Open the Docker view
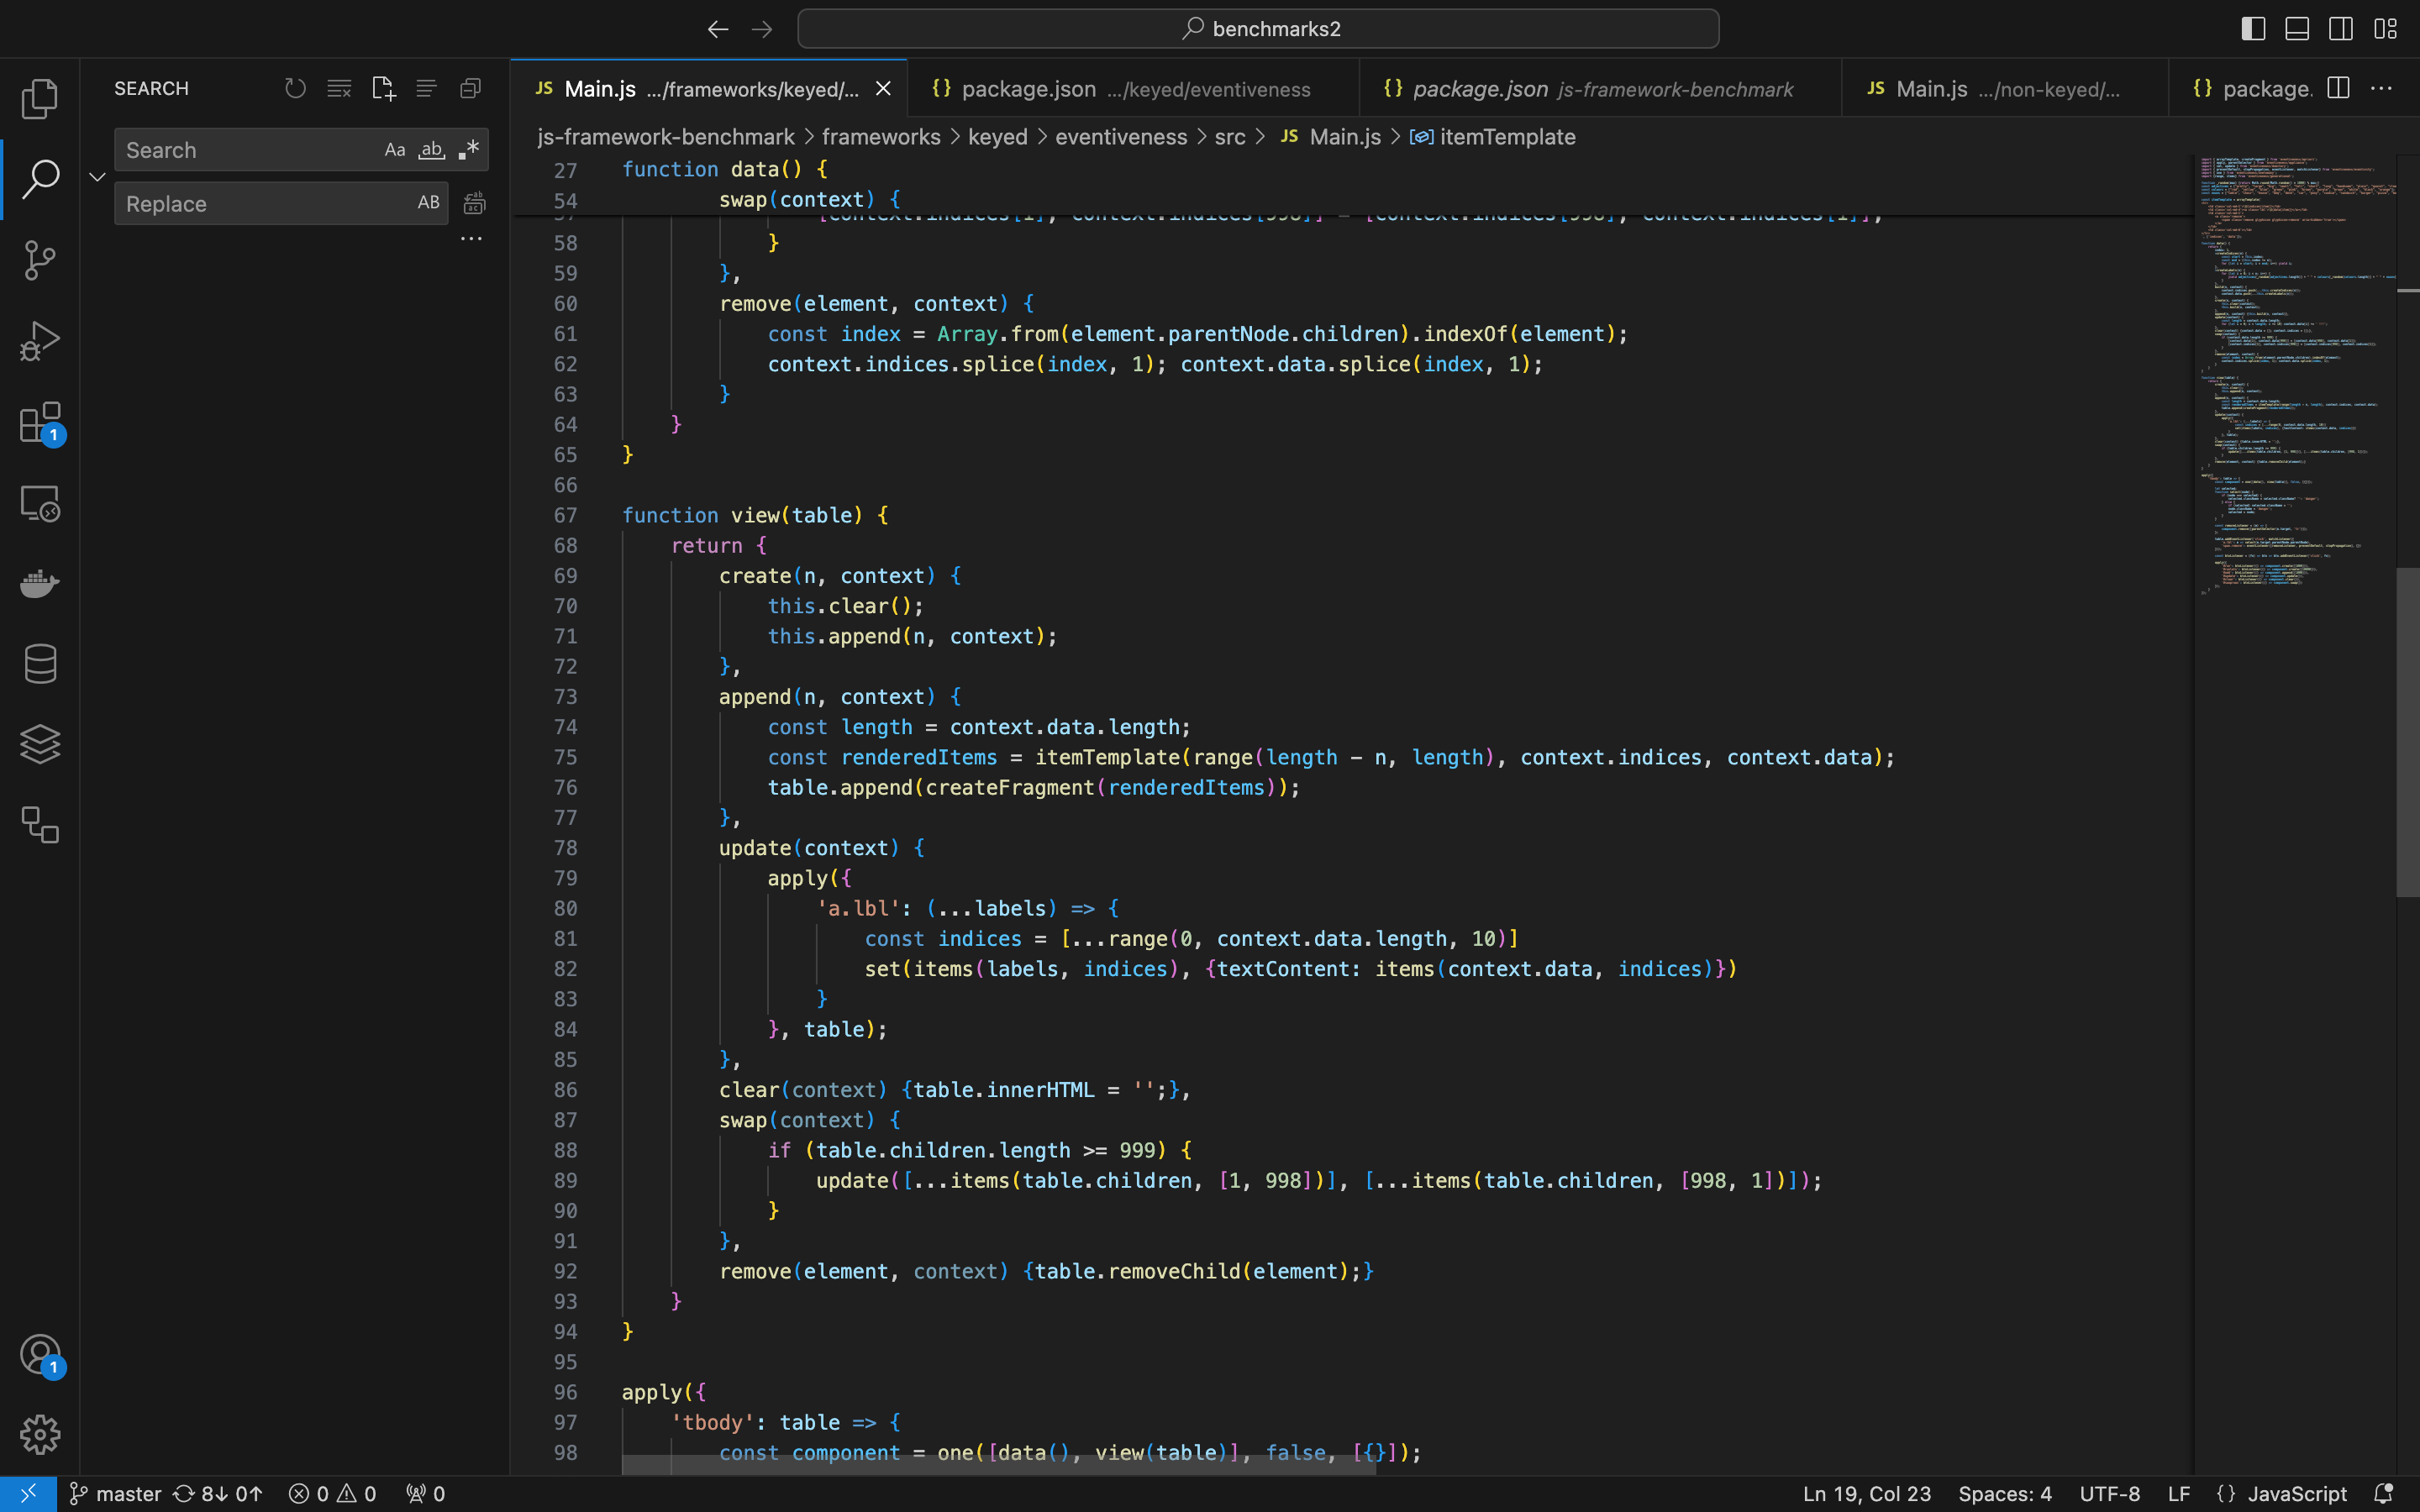Screen dimensions: 2420x1512 tap(40, 583)
